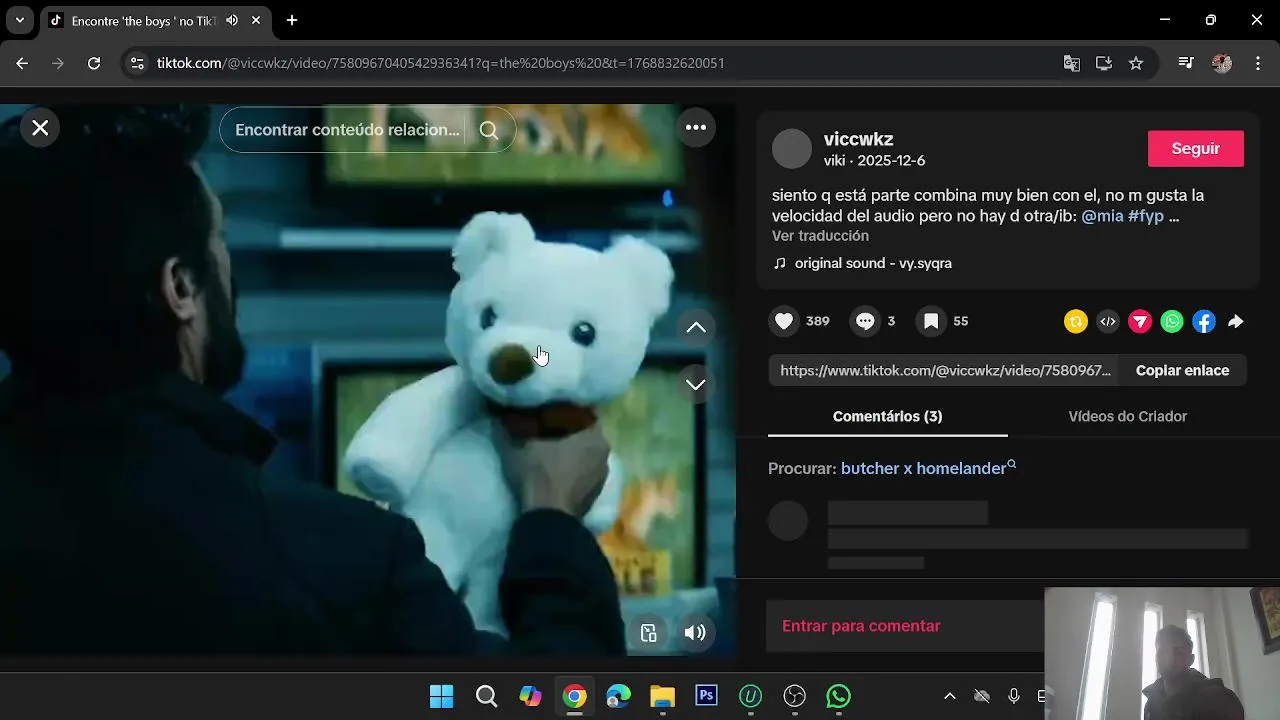Screen dimensions: 1280x720
Task: Send to friends with red arrow icon
Action: (1140, 321)
